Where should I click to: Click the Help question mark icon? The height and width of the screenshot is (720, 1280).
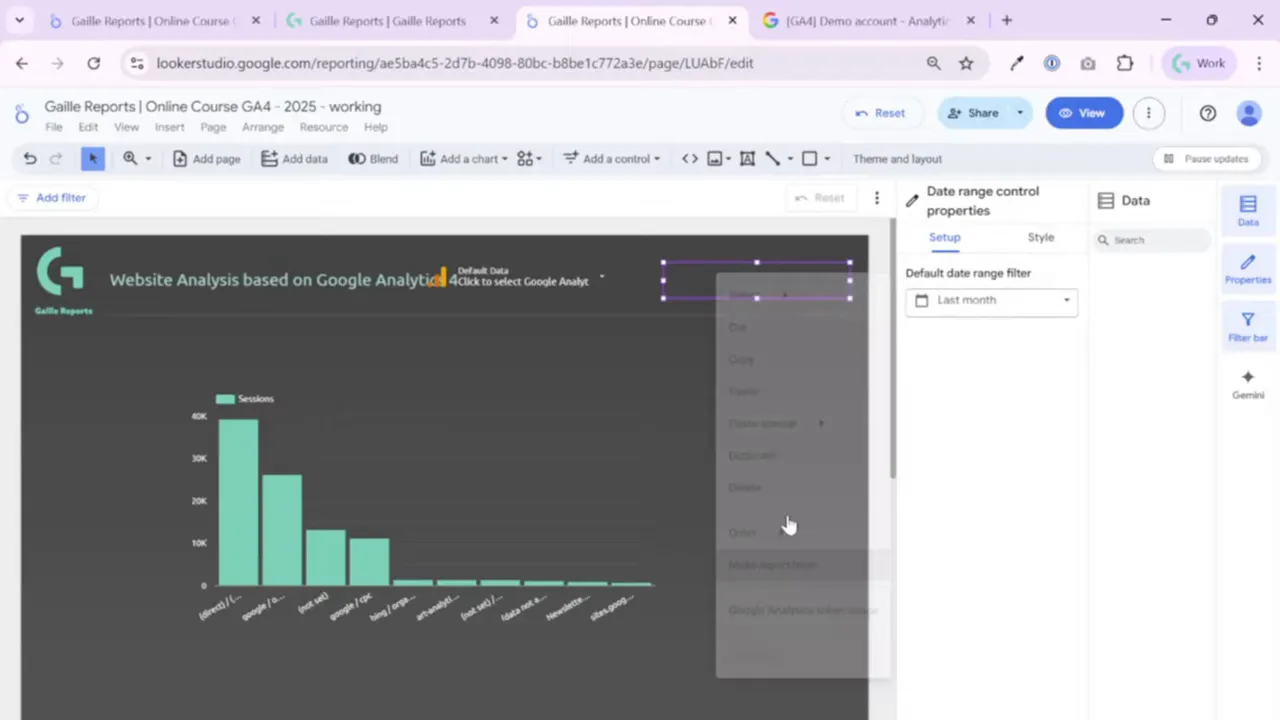click(x=1207, y=113)
